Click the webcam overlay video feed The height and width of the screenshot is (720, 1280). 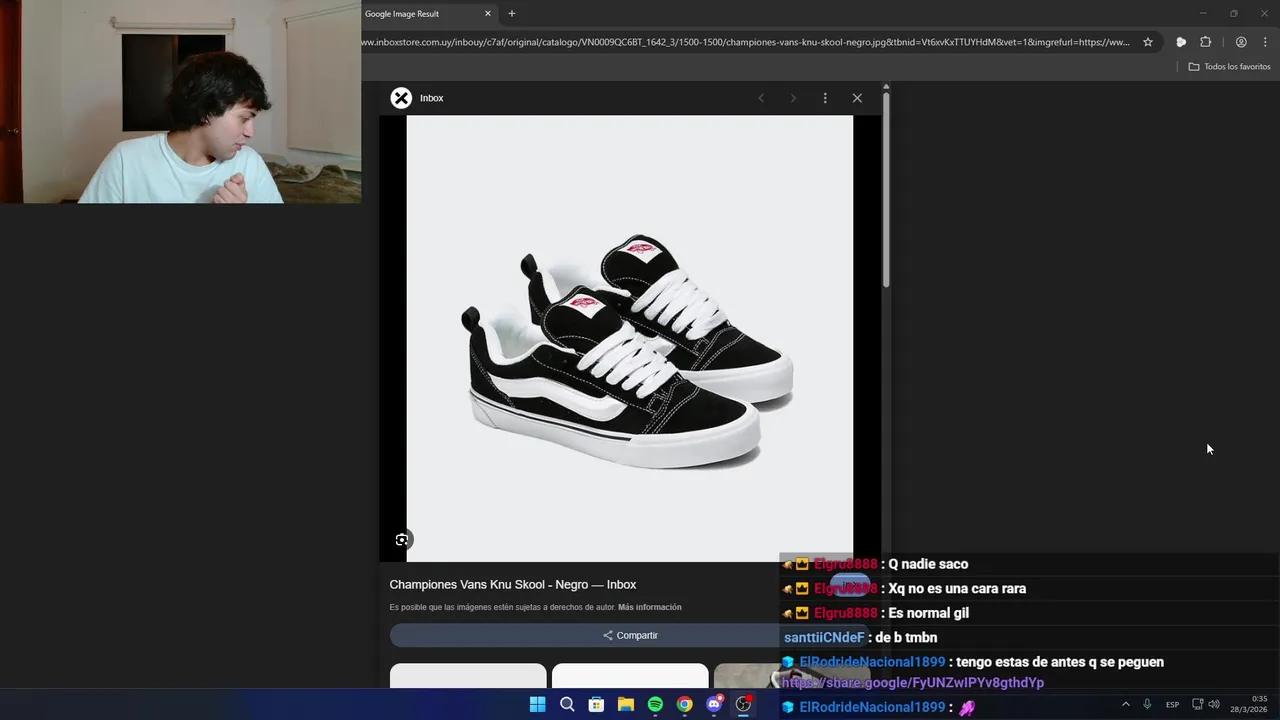point(180,102)
